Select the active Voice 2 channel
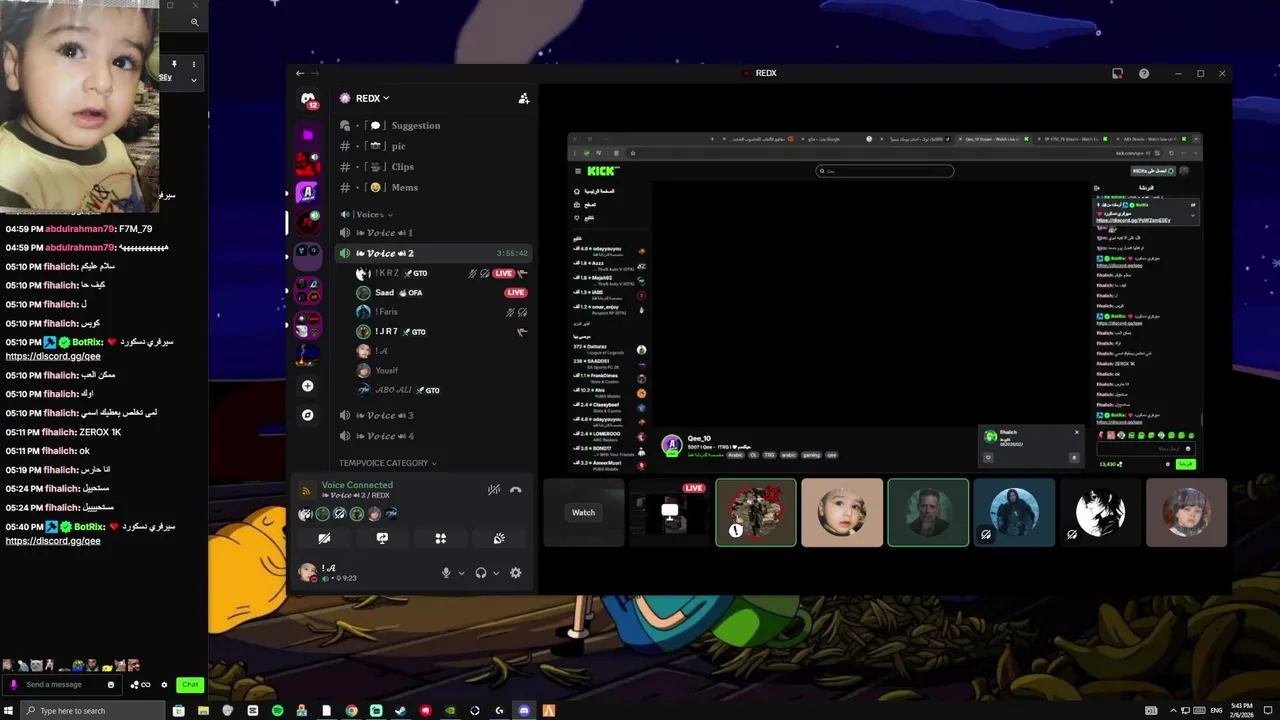The width and height of the screenshot is (1280, 720). coord(434,254)
